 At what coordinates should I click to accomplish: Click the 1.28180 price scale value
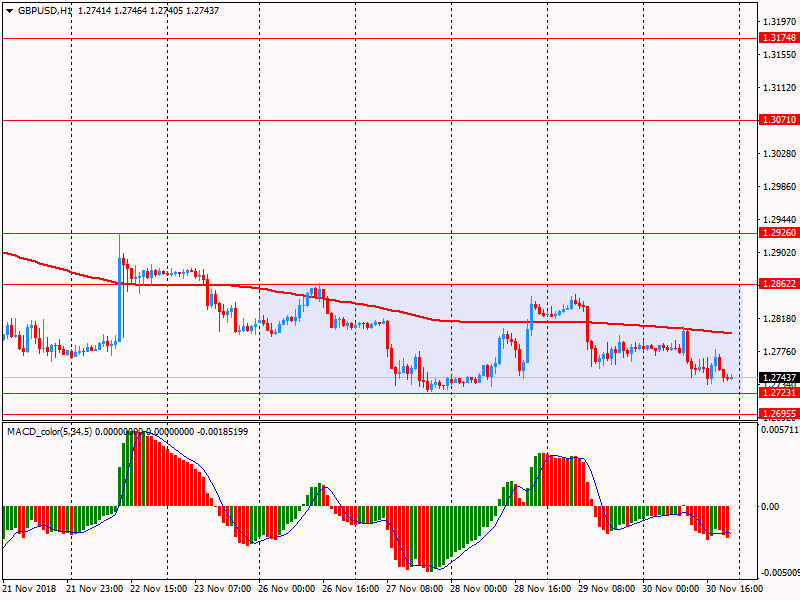coord(780,319)
